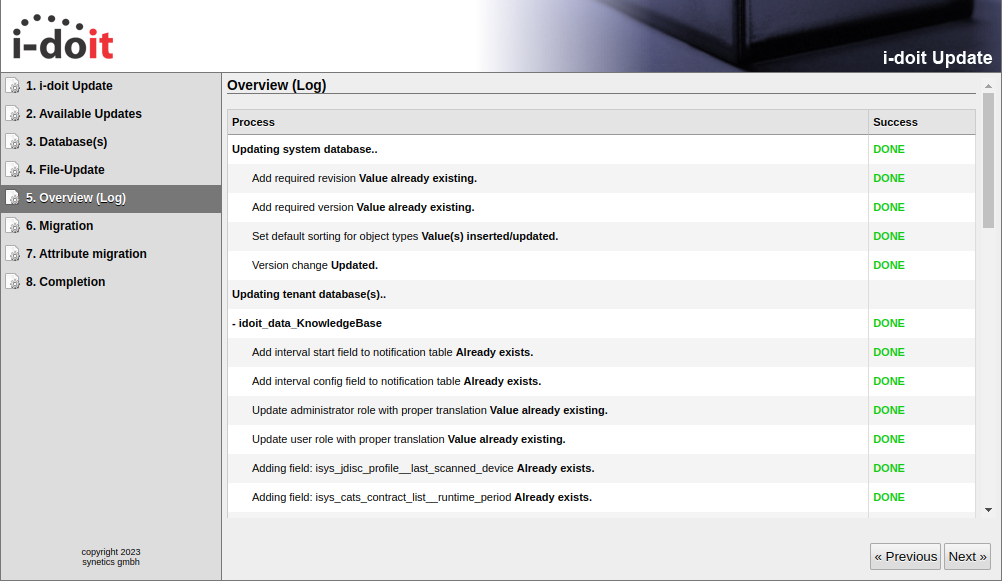Click the icon beside '4. File-Update'

point(13,170)
